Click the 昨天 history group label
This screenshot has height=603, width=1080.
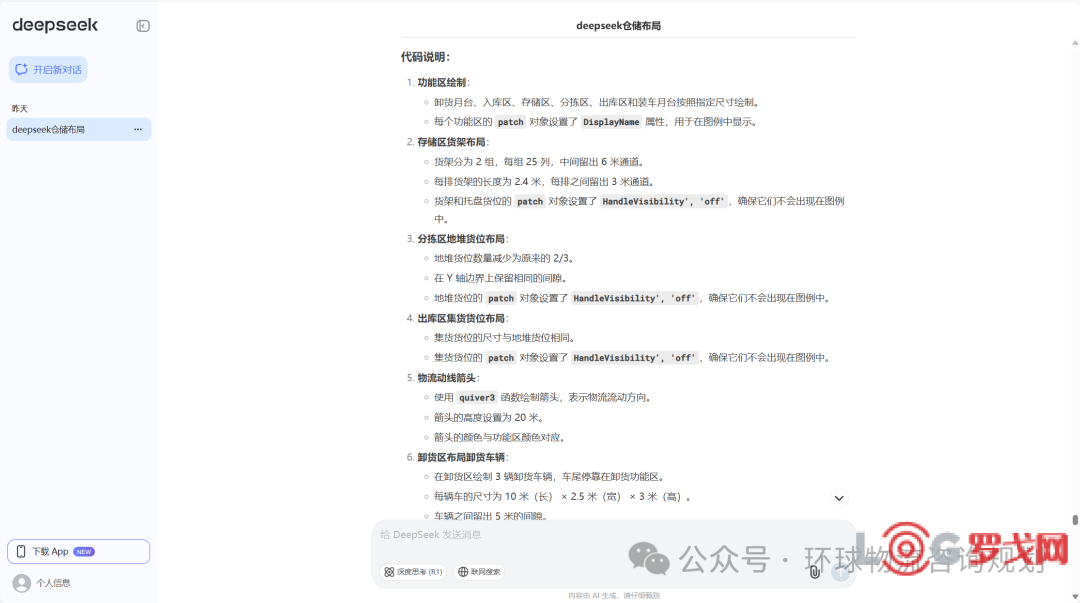coord(20,108)
